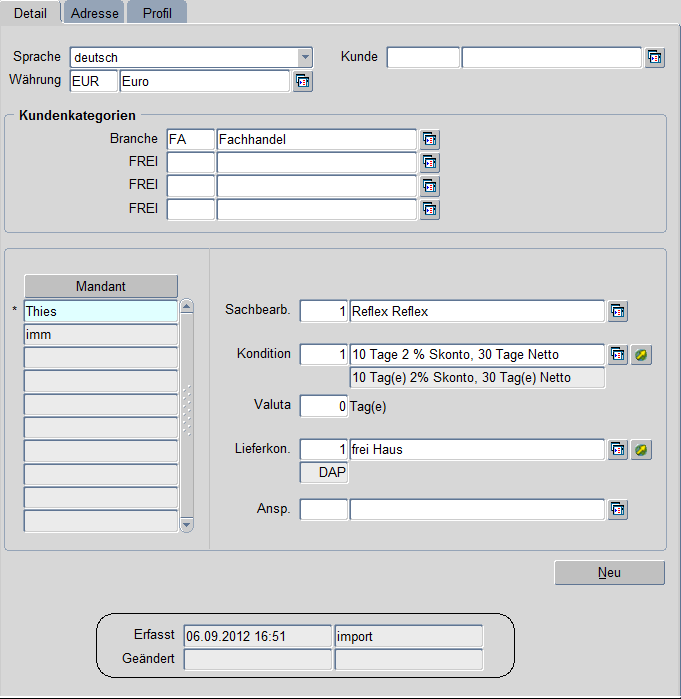The height and width of the screenshot is (699, 681).
Task: Open lookup list icon for Kondition field
Action: [x=618, y=355]
